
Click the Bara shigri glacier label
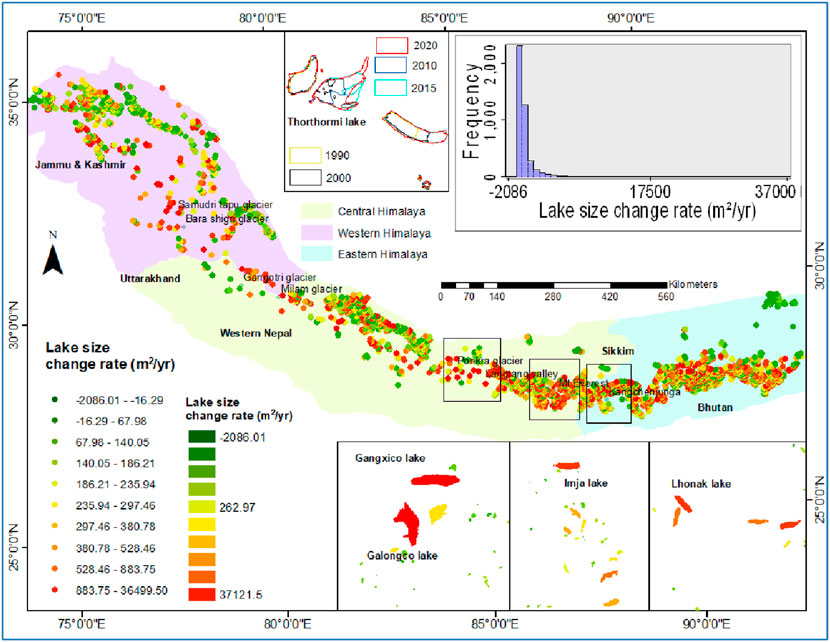pyautogui.click(x=227, y=218)
